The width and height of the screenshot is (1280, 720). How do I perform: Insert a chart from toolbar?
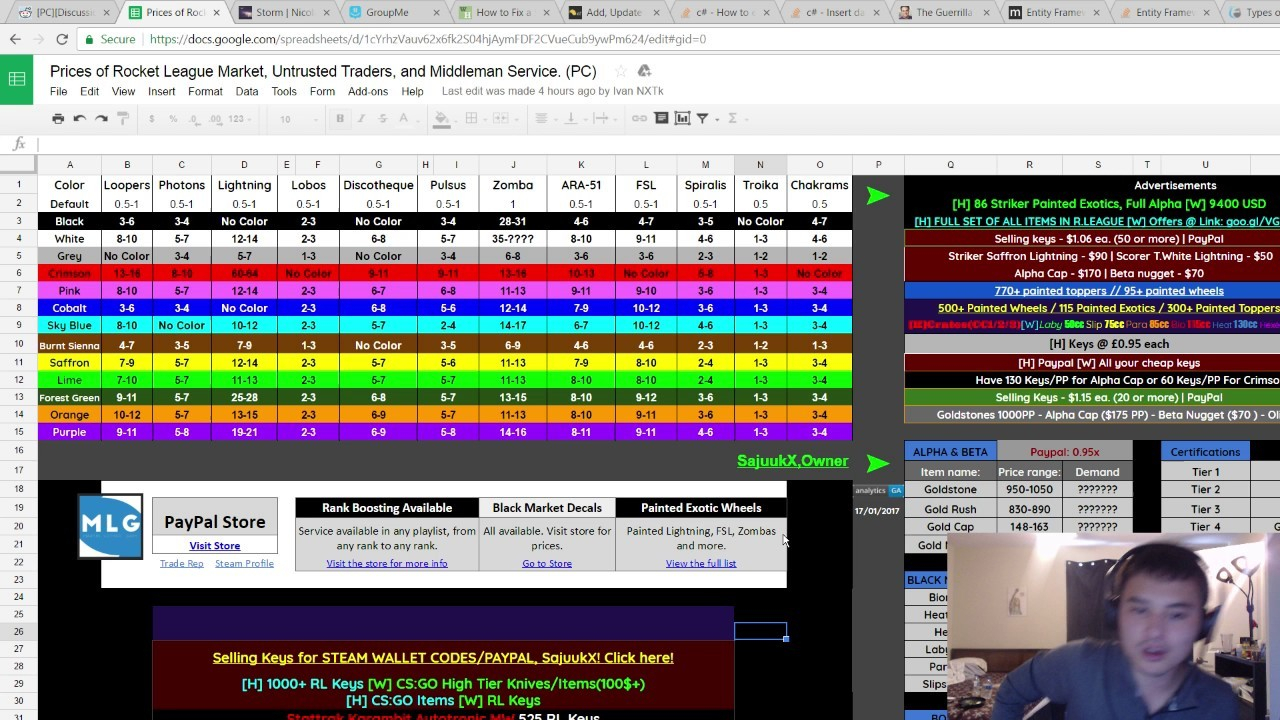[x=682, y=118]
